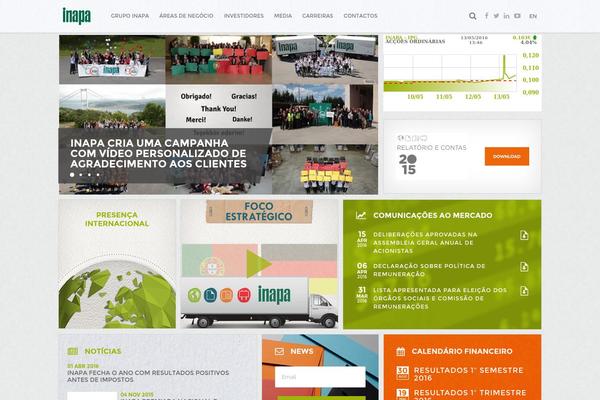Open the Media menu
The image size is (600, 400).
click(x=283, y=16)
